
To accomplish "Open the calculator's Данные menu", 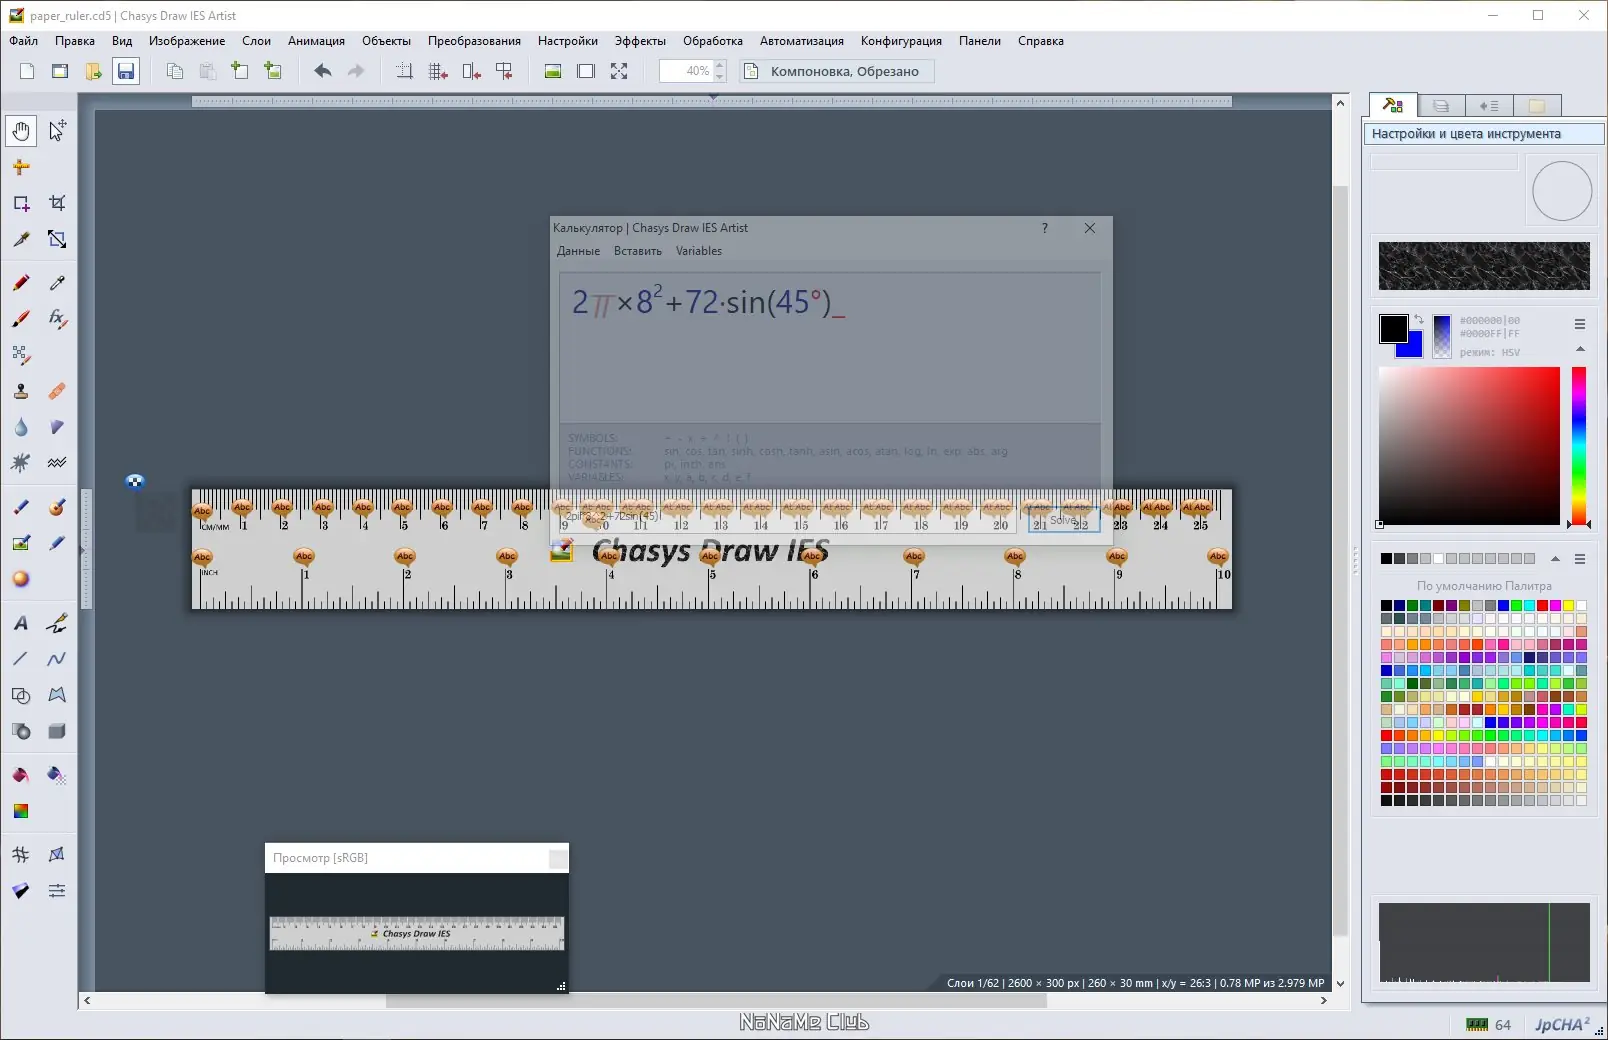I will tap(578, 251).
